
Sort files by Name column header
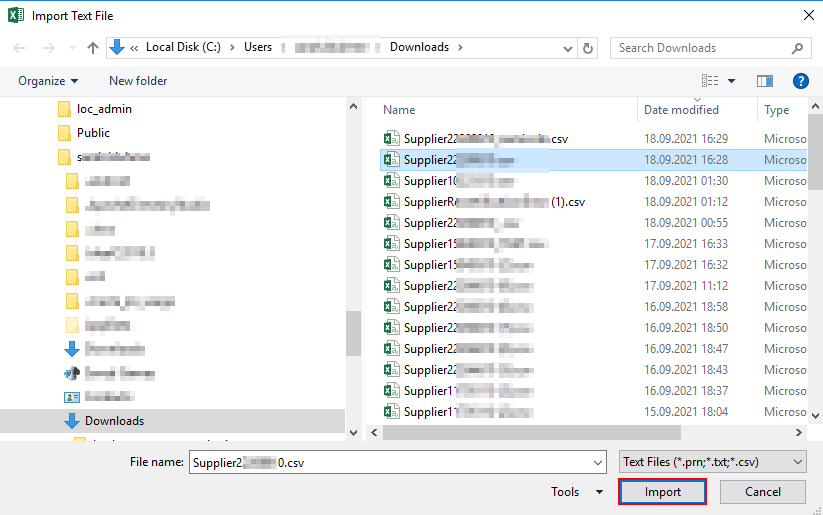[399, 110]
